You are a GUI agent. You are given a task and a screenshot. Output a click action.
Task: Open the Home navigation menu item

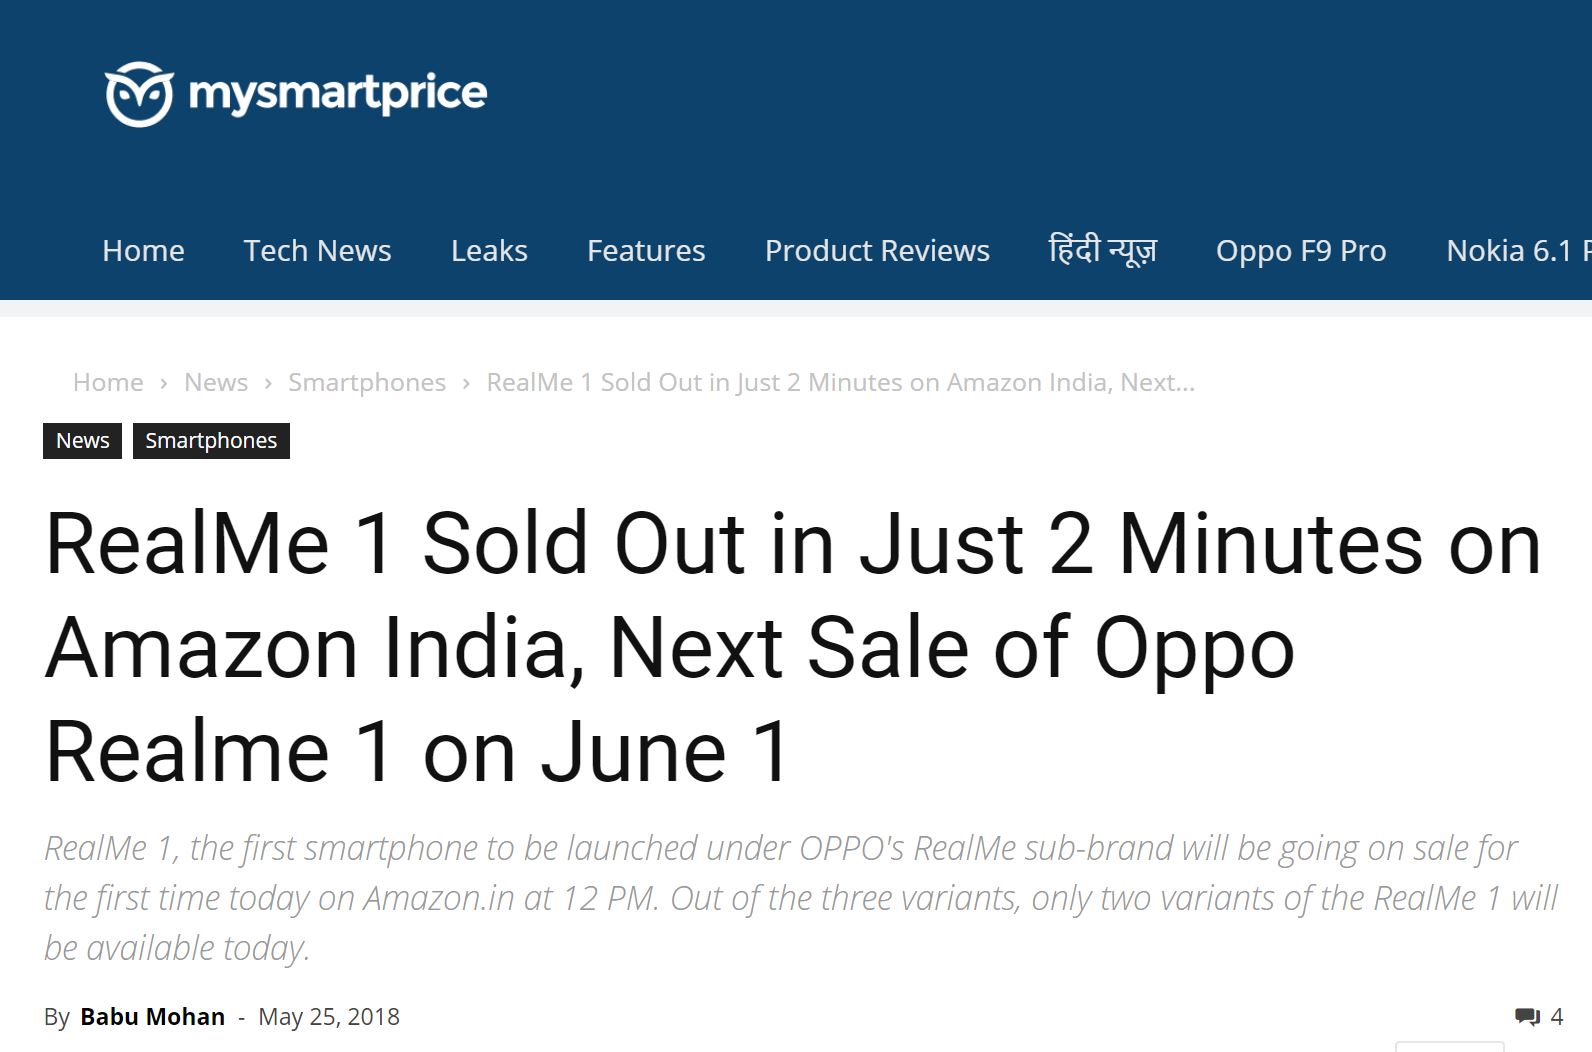coord(143,250)
